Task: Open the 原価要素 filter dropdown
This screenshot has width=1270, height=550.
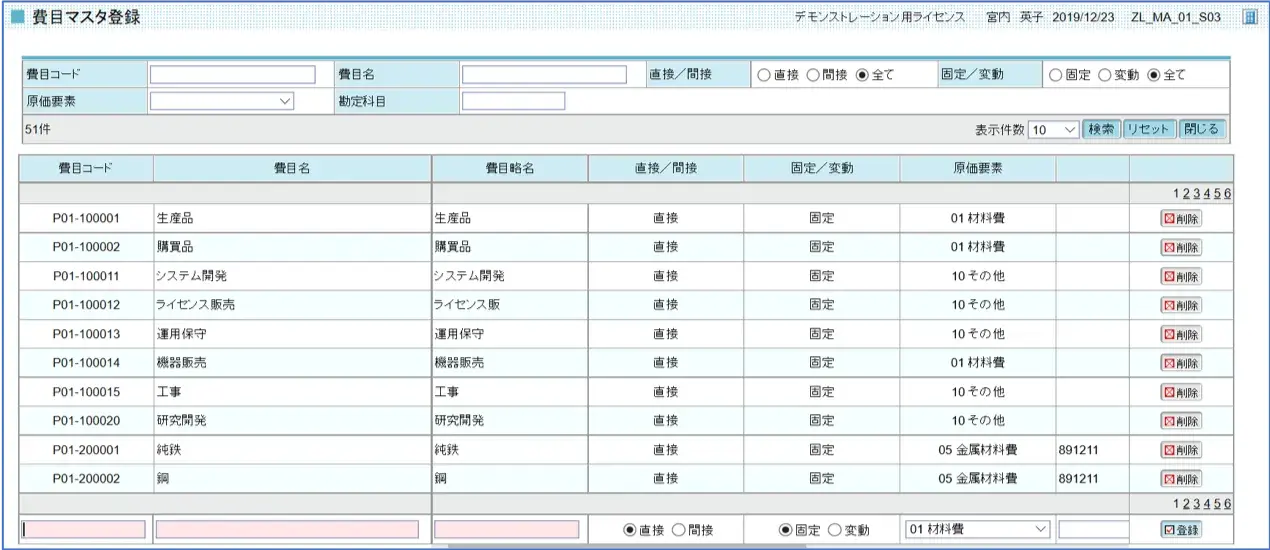Action: (221, 101)
